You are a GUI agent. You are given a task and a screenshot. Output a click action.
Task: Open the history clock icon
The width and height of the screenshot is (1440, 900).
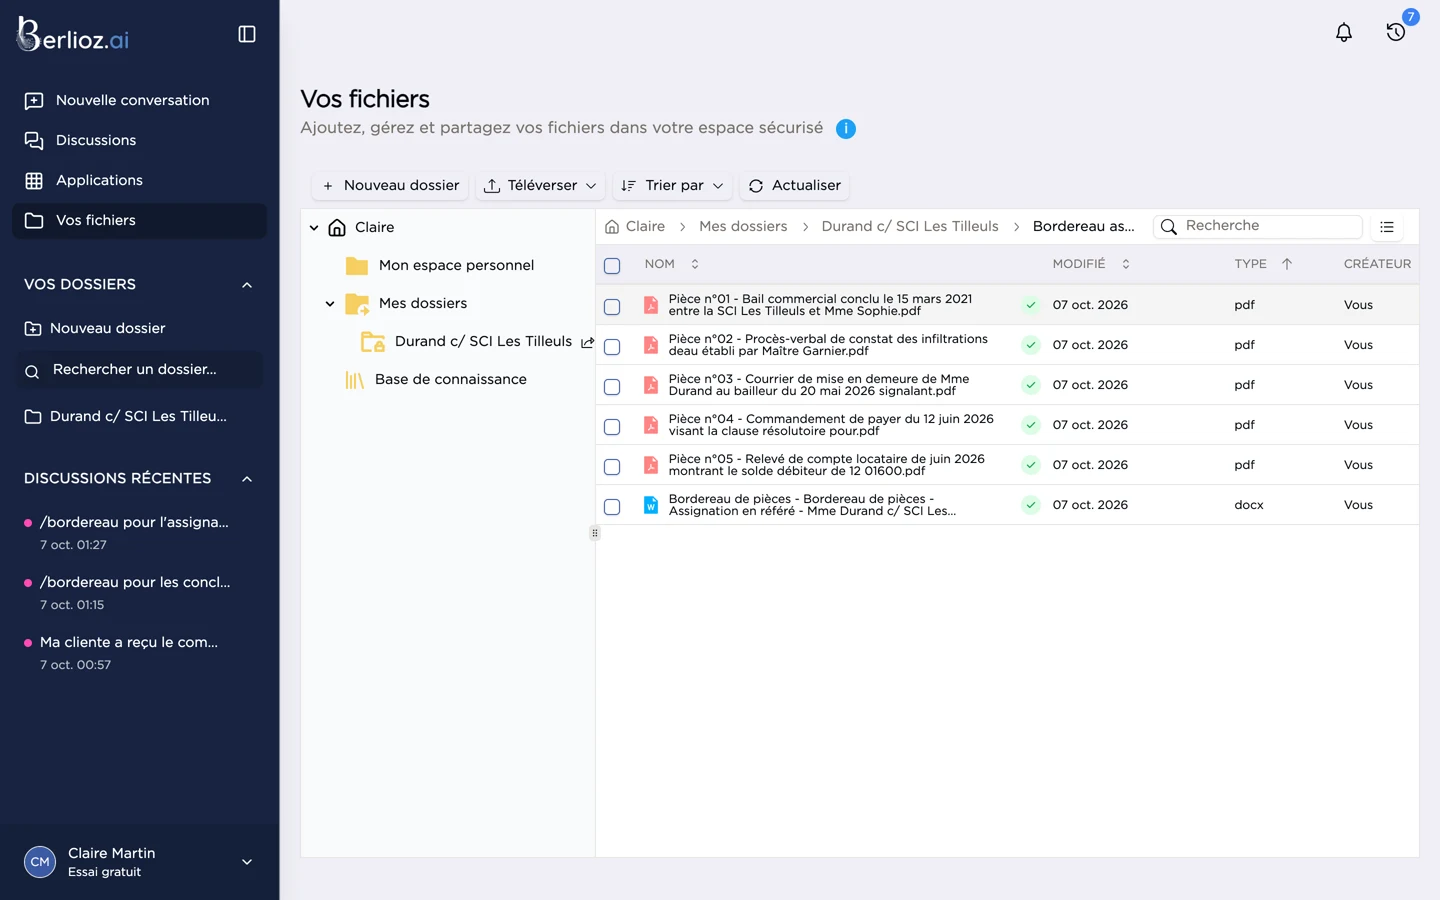point(1396,32)
